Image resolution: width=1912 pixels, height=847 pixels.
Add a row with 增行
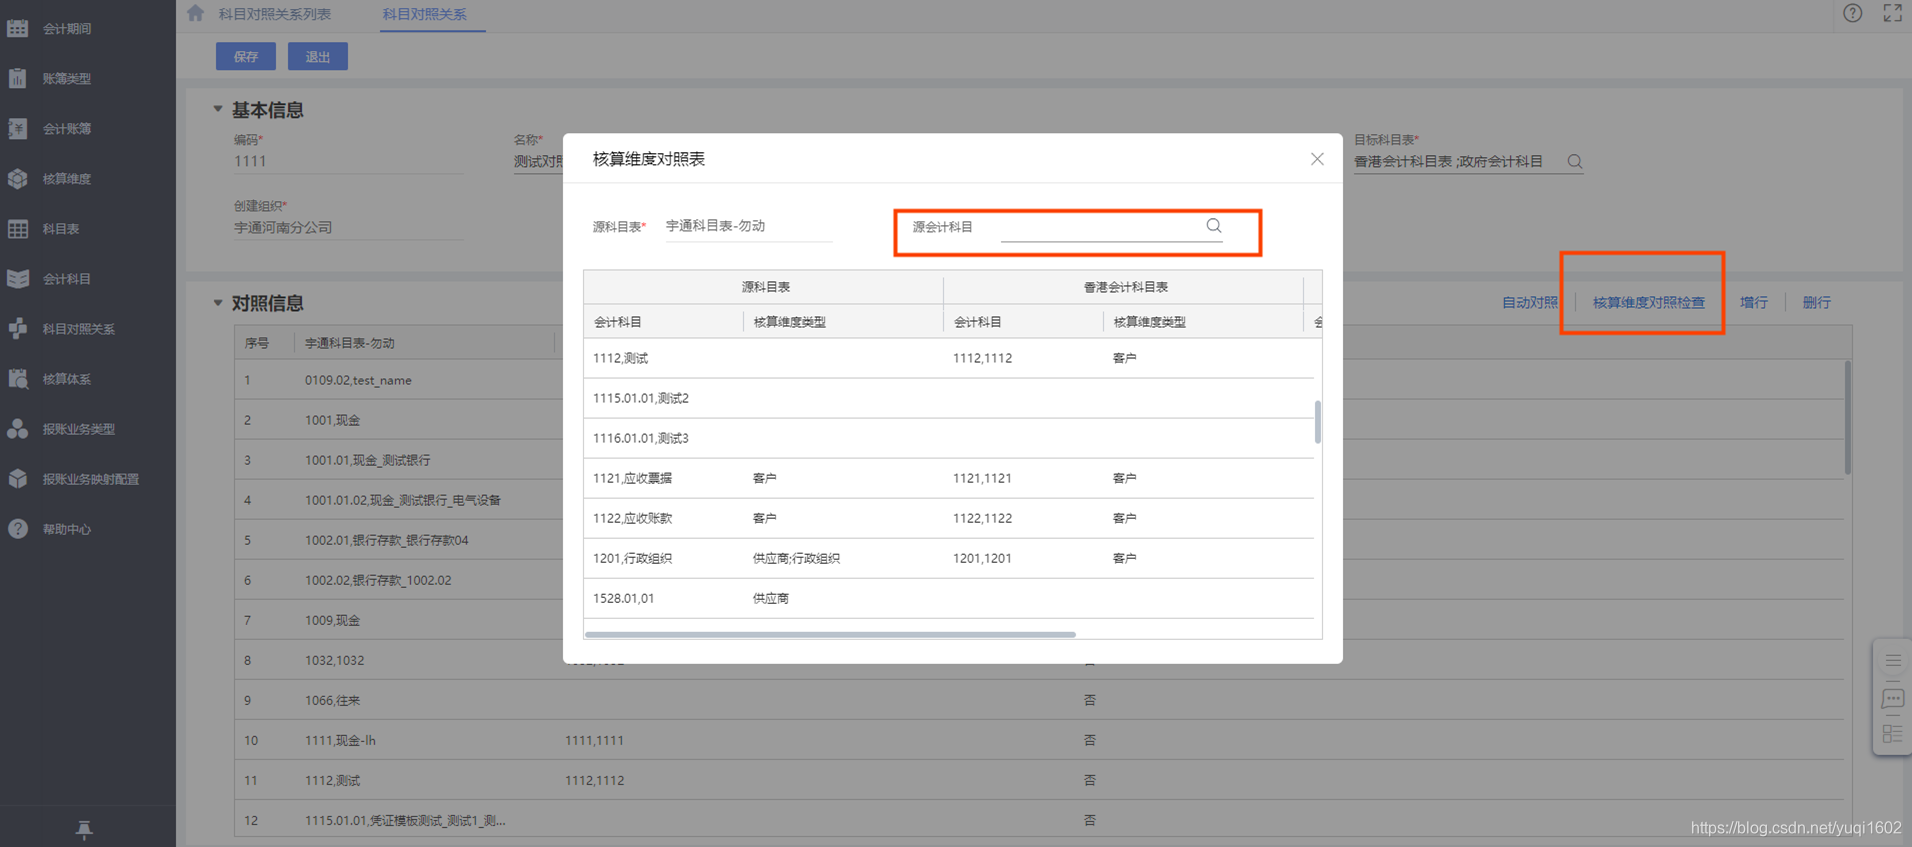(1754, 302)
